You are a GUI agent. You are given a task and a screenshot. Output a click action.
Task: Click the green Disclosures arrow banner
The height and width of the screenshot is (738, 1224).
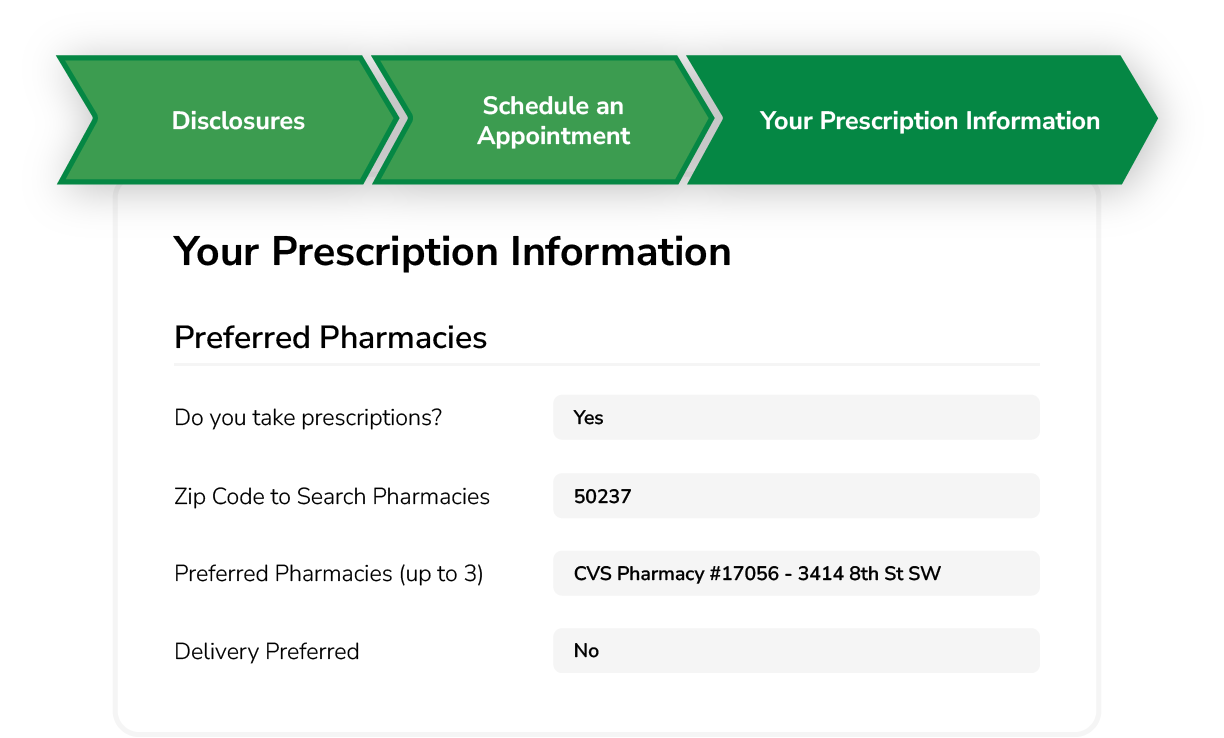pos(238,120)
